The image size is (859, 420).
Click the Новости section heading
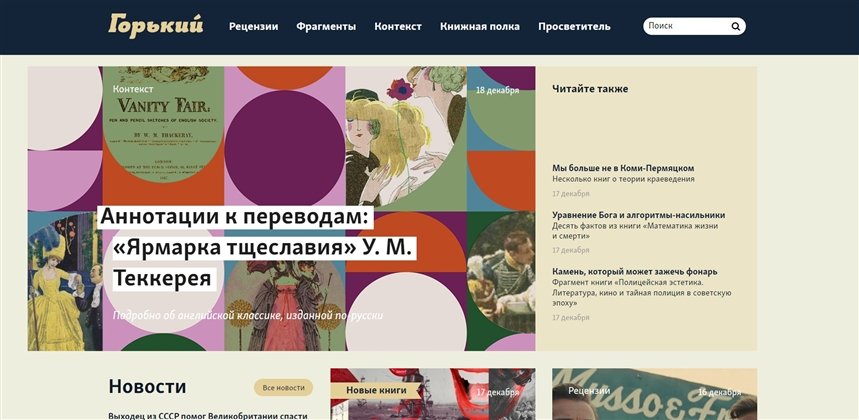point(147,387)
